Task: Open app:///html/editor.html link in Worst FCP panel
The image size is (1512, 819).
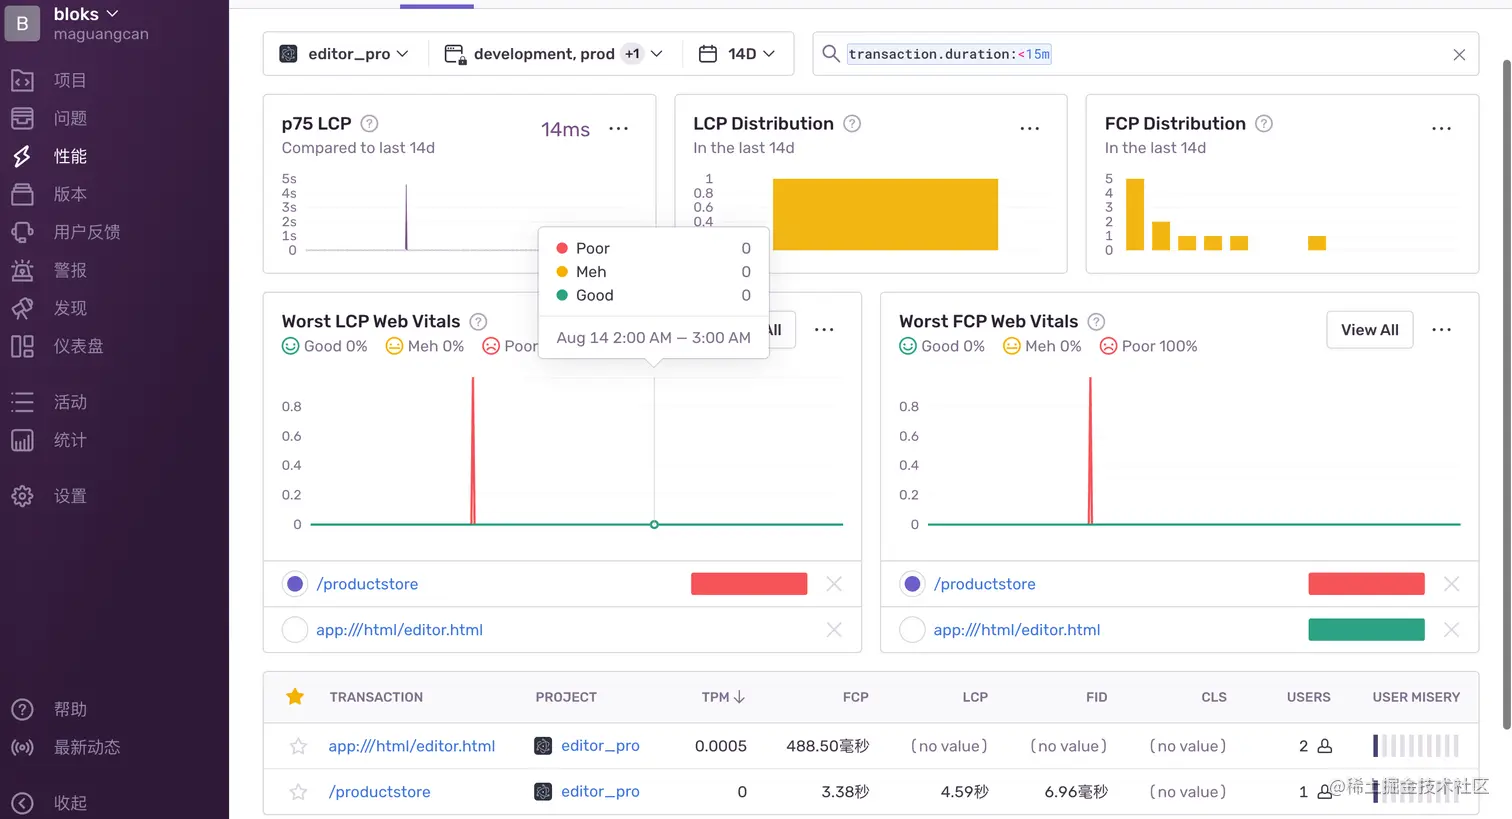Action: click(x=1016, y=630)
